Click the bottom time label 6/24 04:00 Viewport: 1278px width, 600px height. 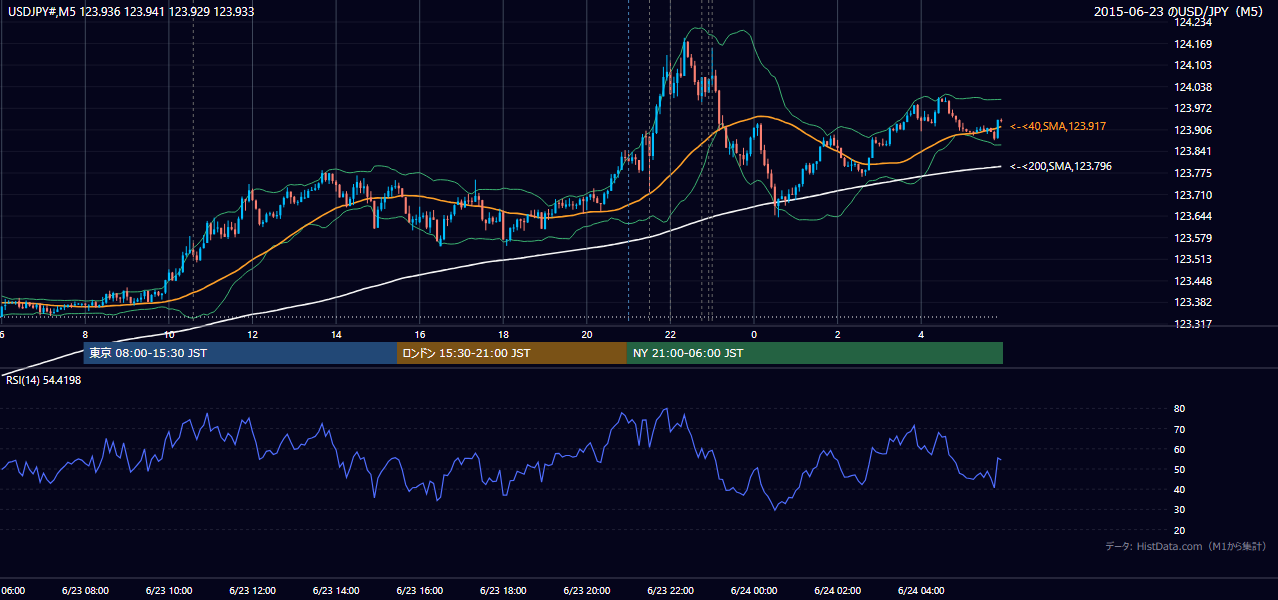(920, 591)
